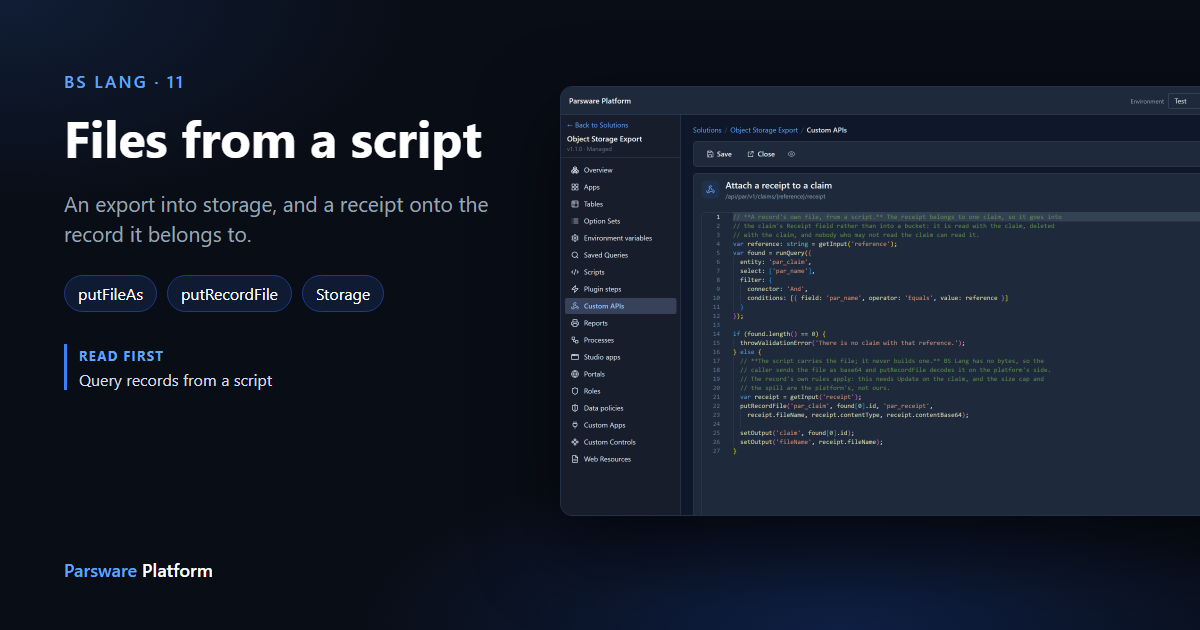Click the Close button in toolbar
Viewport: 1200px width, 630px height.
[x=761, y=154]
